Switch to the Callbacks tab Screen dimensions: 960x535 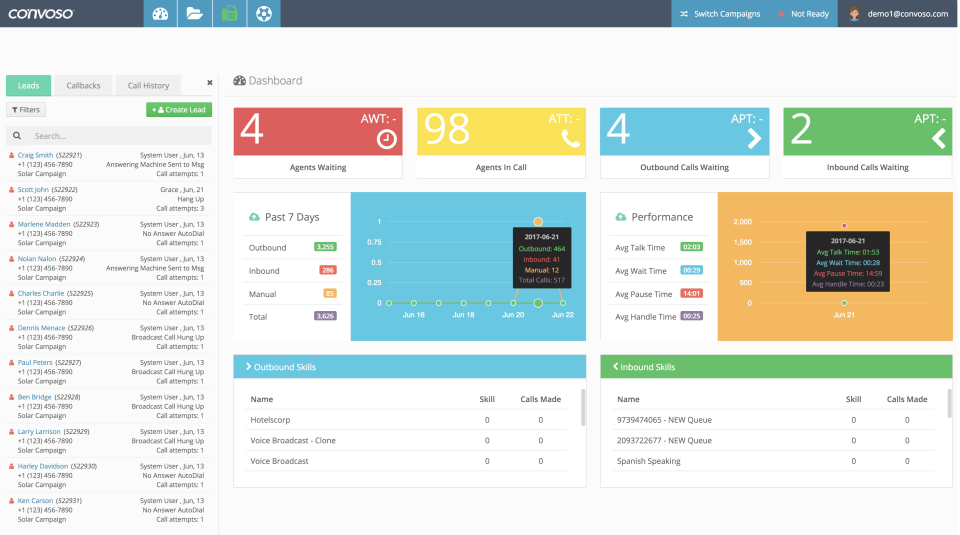(x=83, y=86)
